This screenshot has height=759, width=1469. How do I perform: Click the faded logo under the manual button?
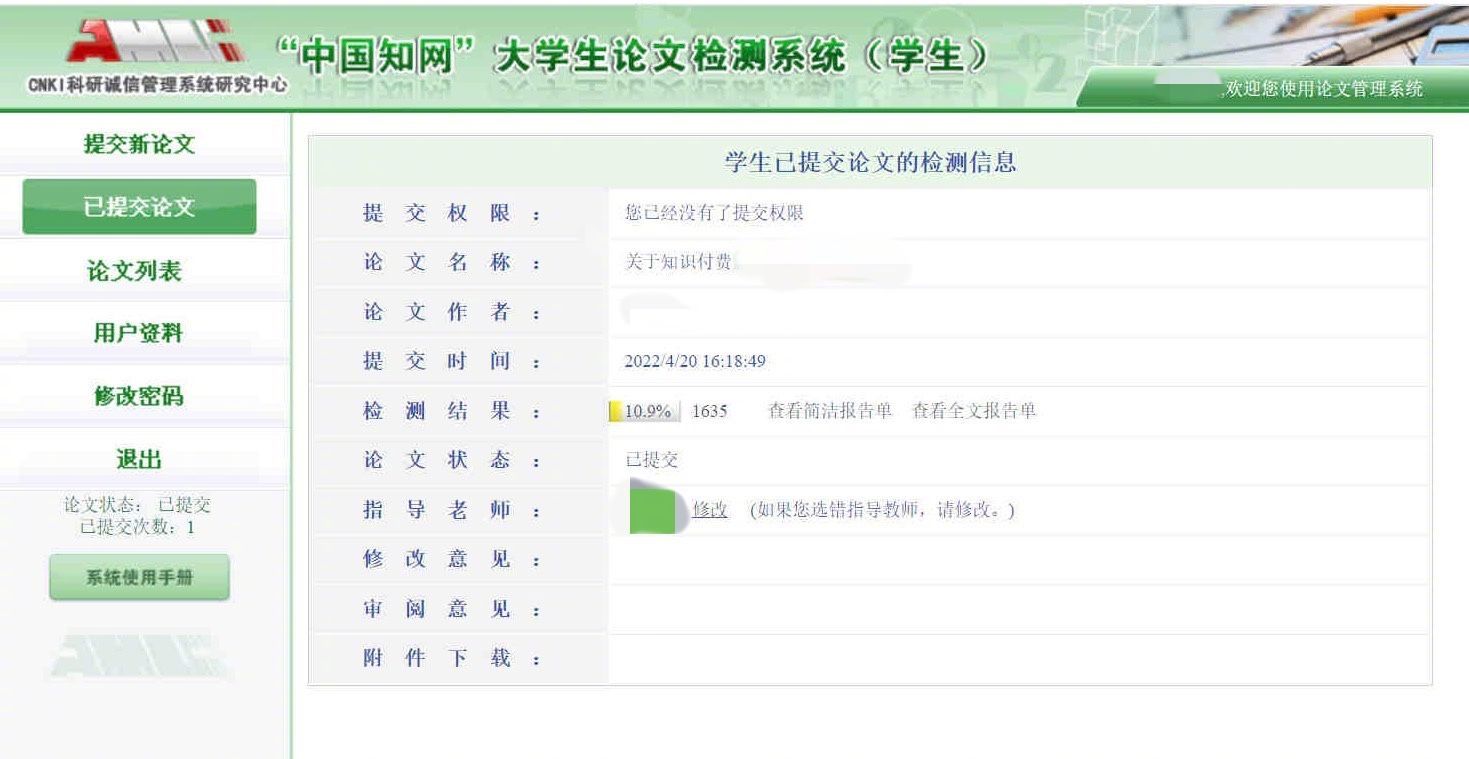139,655
